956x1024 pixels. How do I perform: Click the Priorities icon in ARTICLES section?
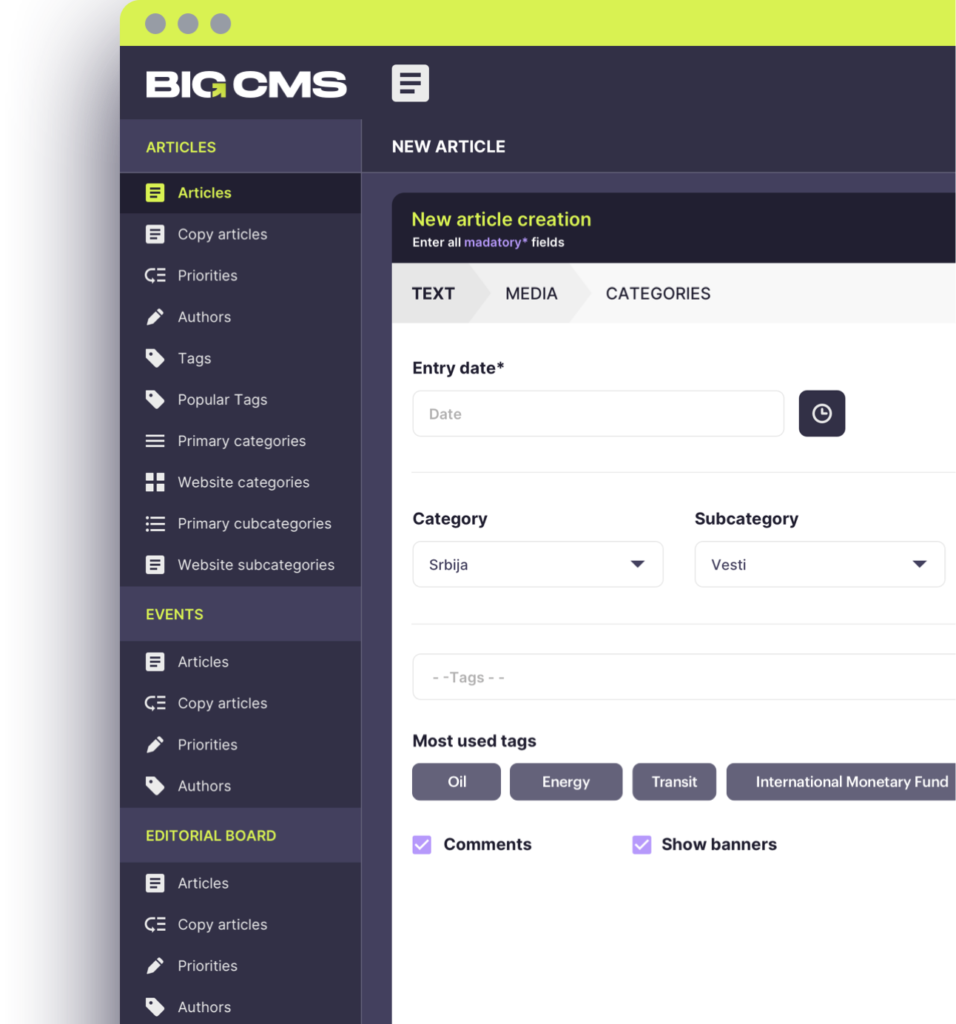(155, 275)
